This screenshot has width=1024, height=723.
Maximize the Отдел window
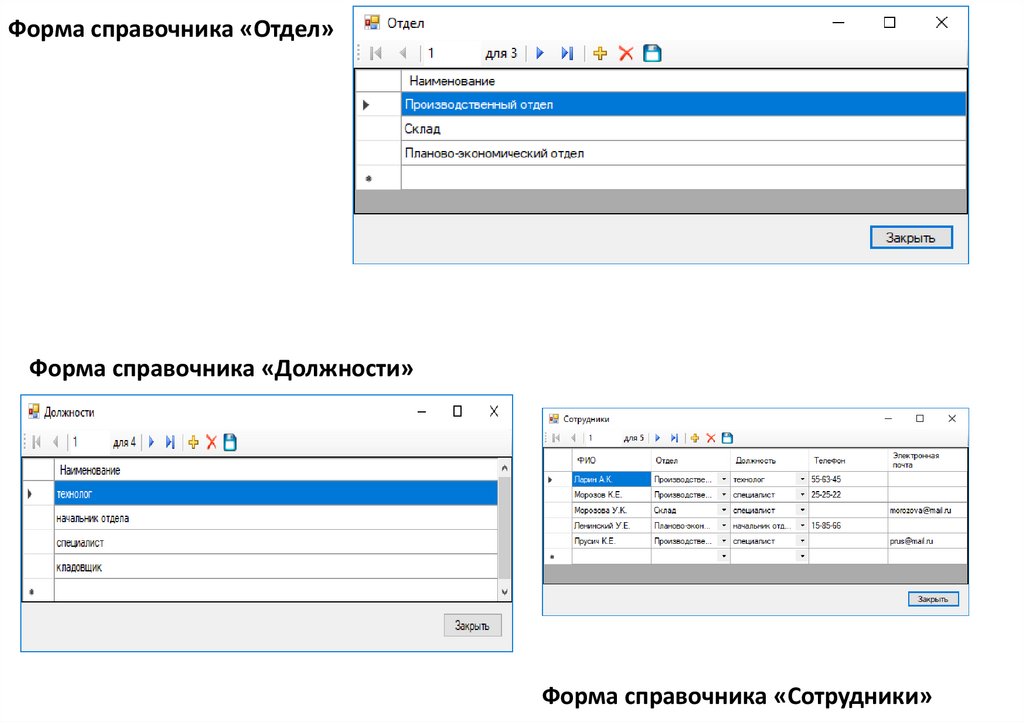coord(889,23)
